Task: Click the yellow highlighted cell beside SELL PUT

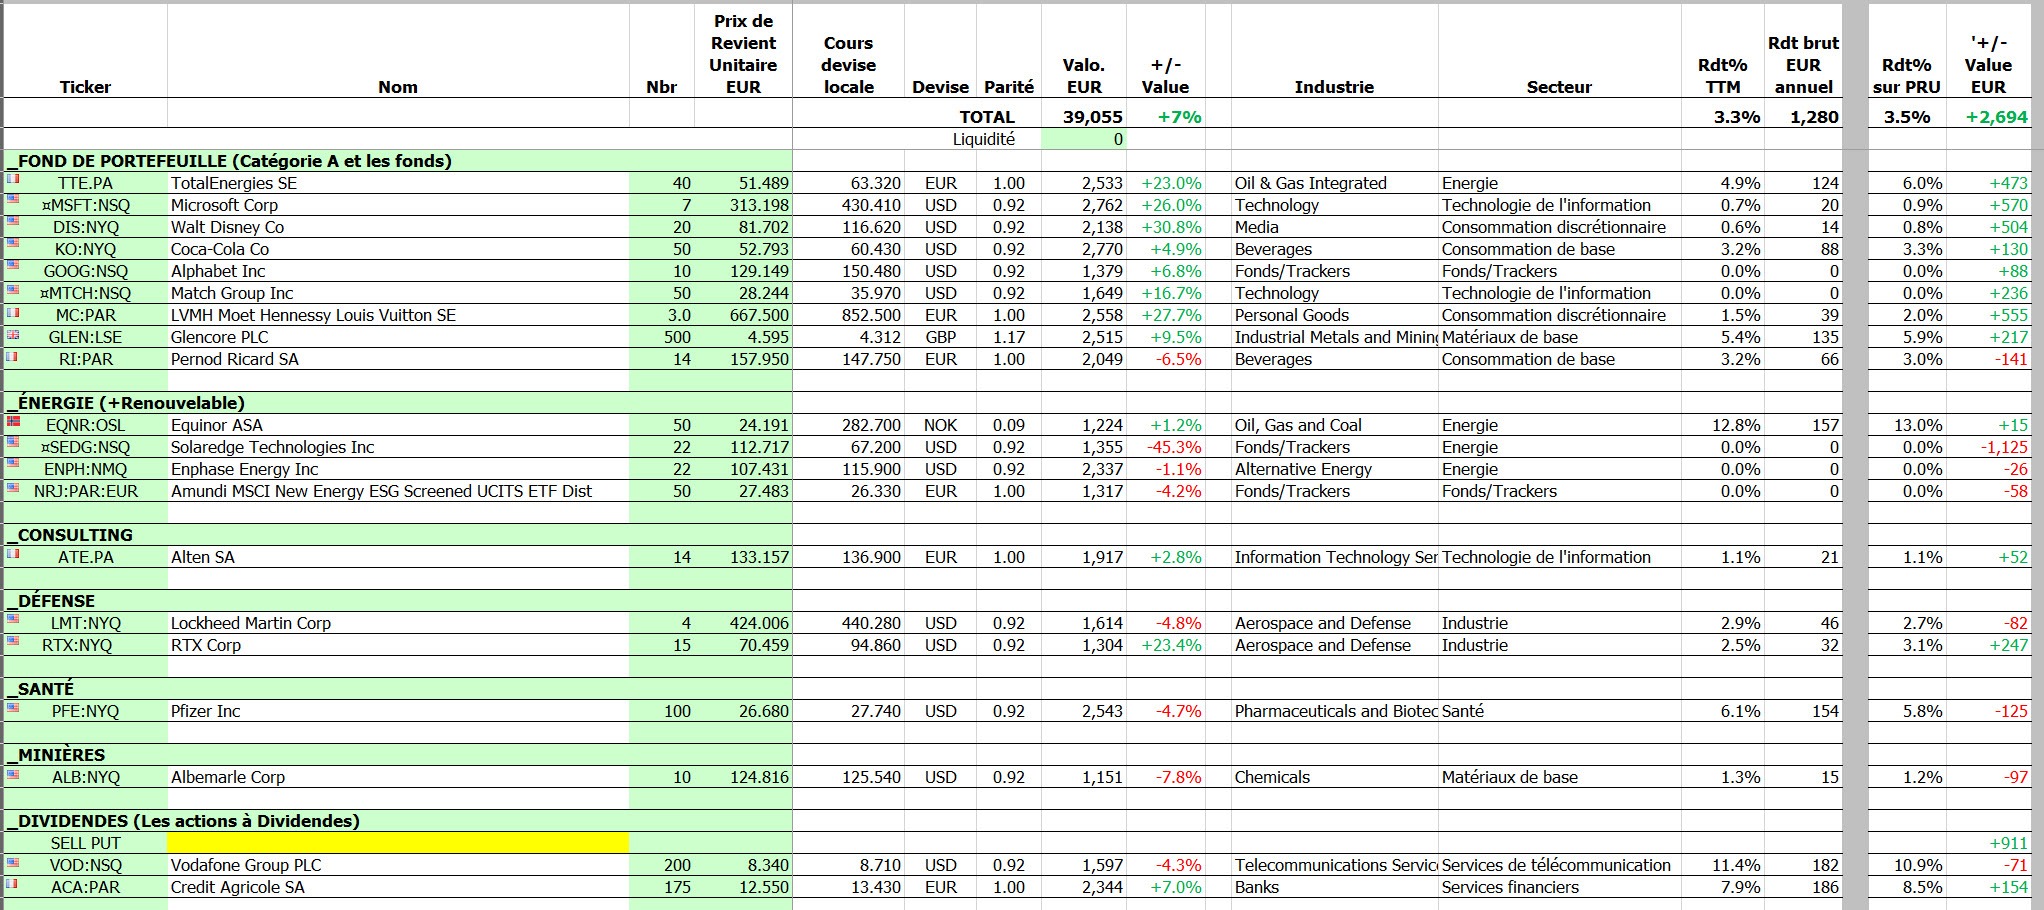Action: (398, 843)
